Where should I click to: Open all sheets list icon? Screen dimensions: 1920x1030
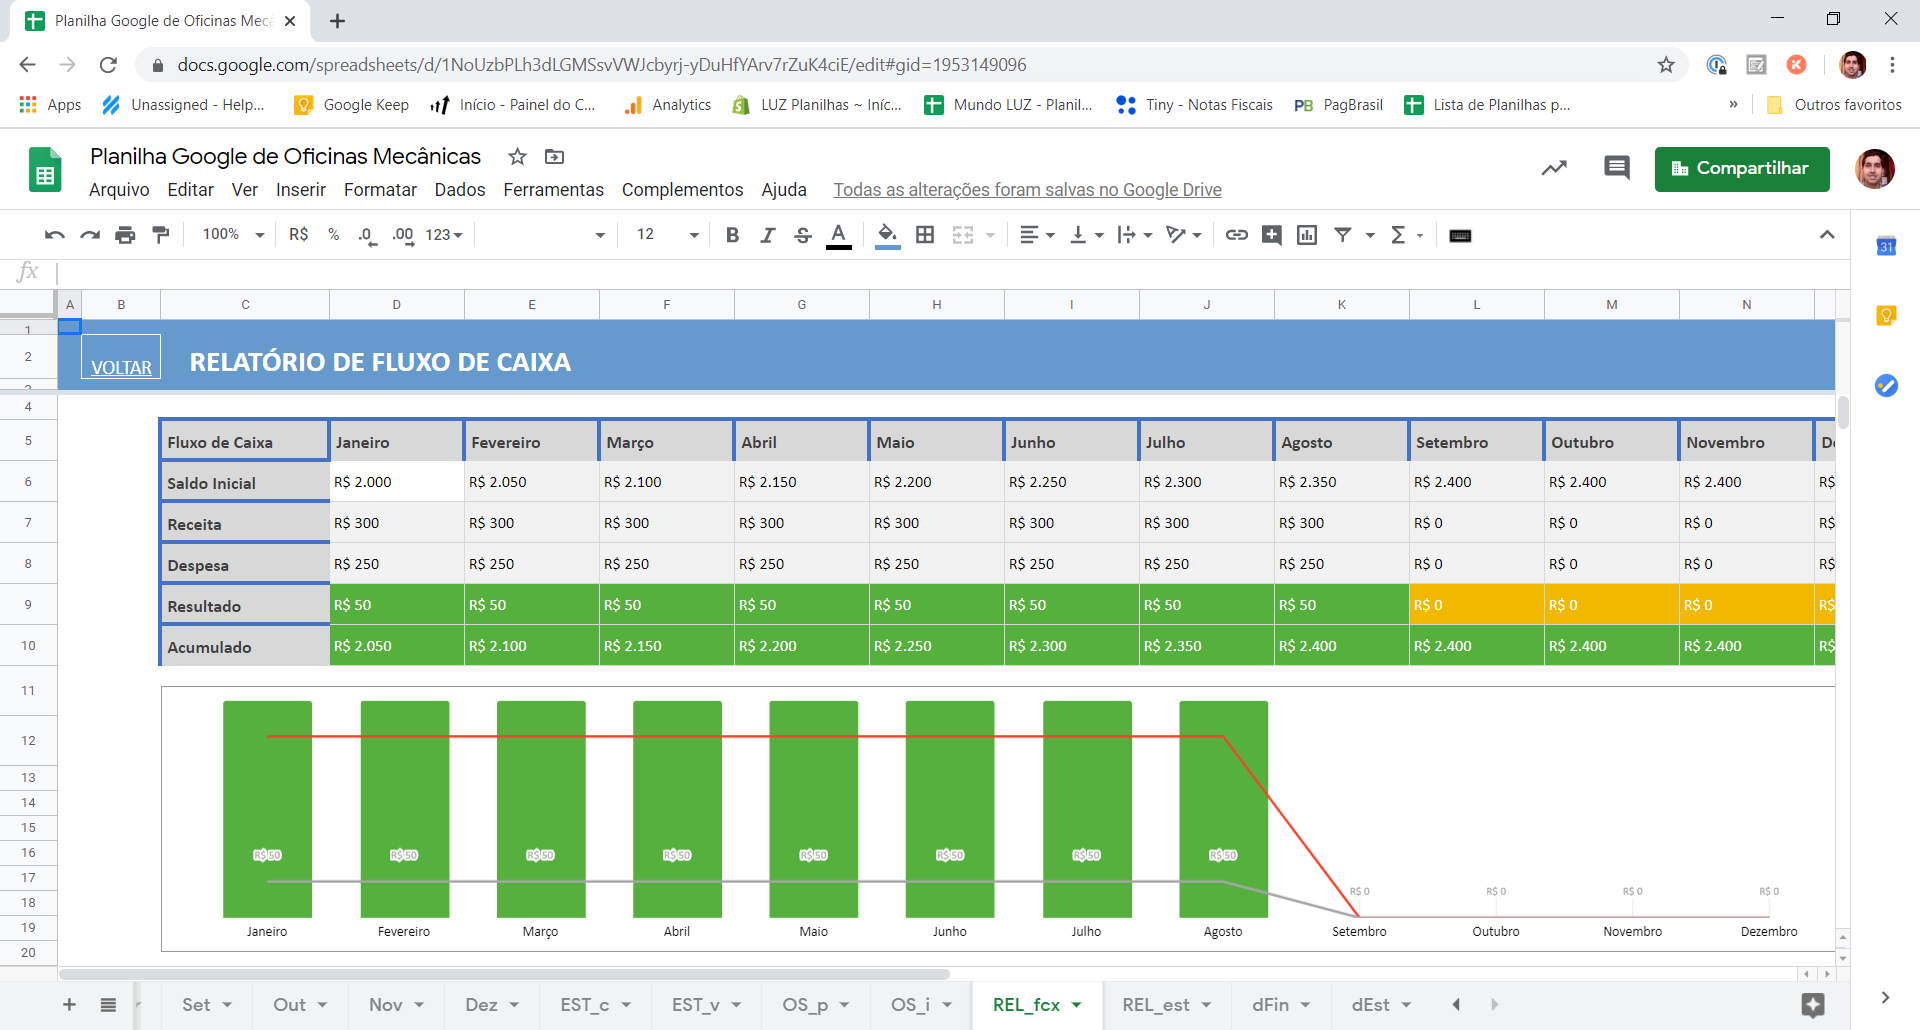[x=108, y=1004]
